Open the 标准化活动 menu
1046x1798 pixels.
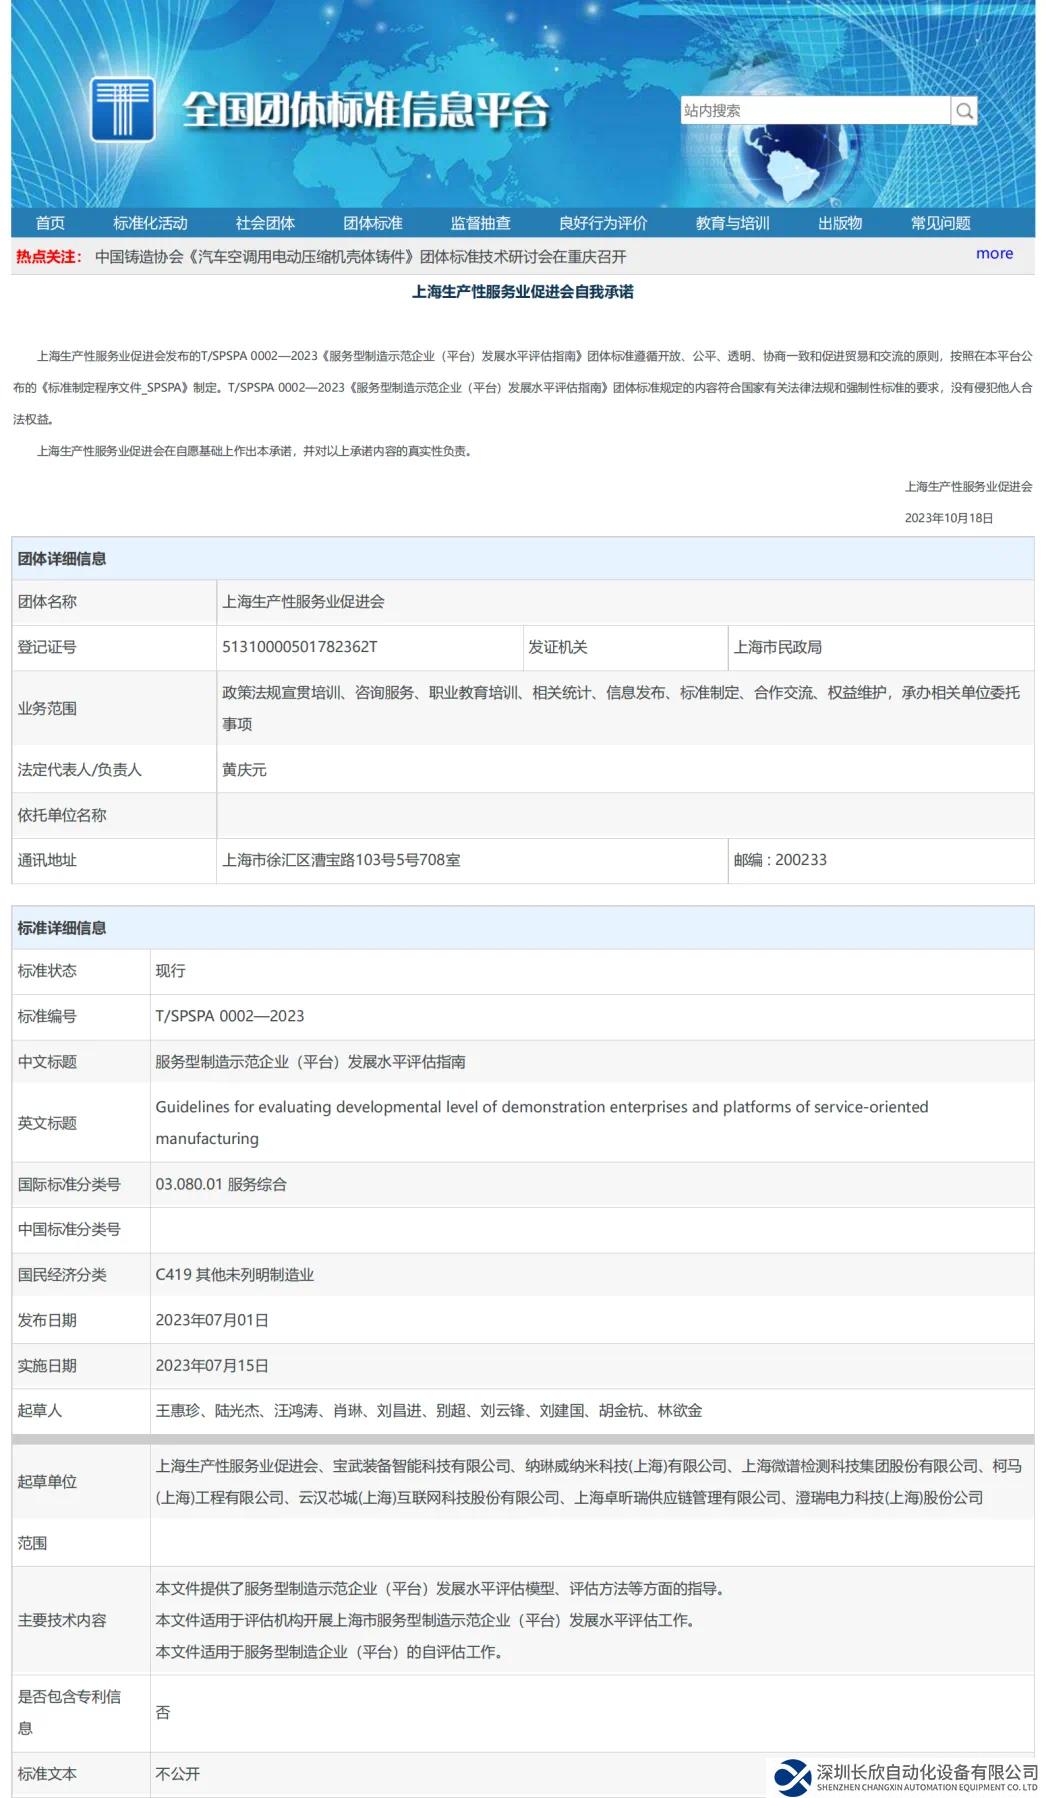coord(150,223)
